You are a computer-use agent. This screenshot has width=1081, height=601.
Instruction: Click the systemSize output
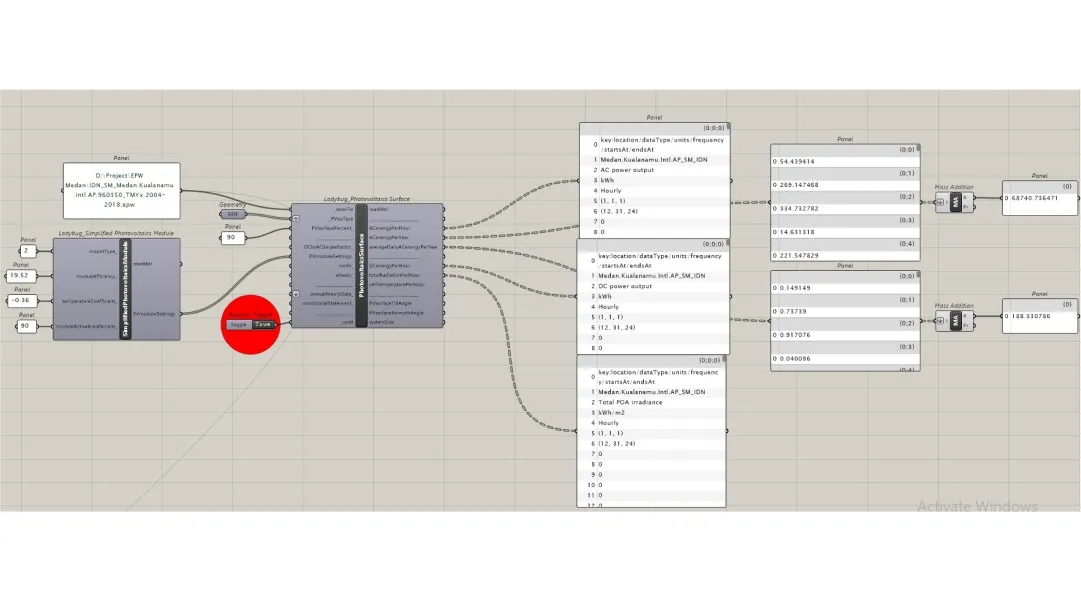click(382, 322)
